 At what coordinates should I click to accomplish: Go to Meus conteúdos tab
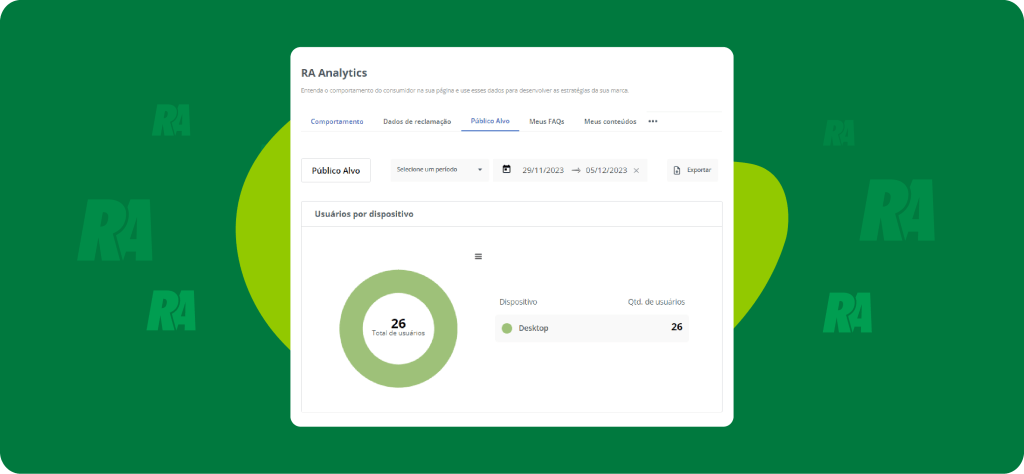click(610, 121)
